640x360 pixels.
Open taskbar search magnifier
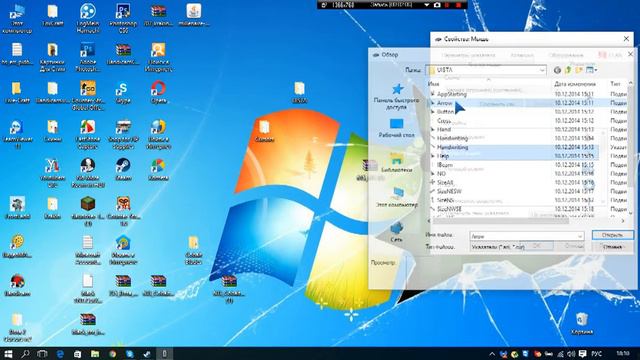click(25, 353)
